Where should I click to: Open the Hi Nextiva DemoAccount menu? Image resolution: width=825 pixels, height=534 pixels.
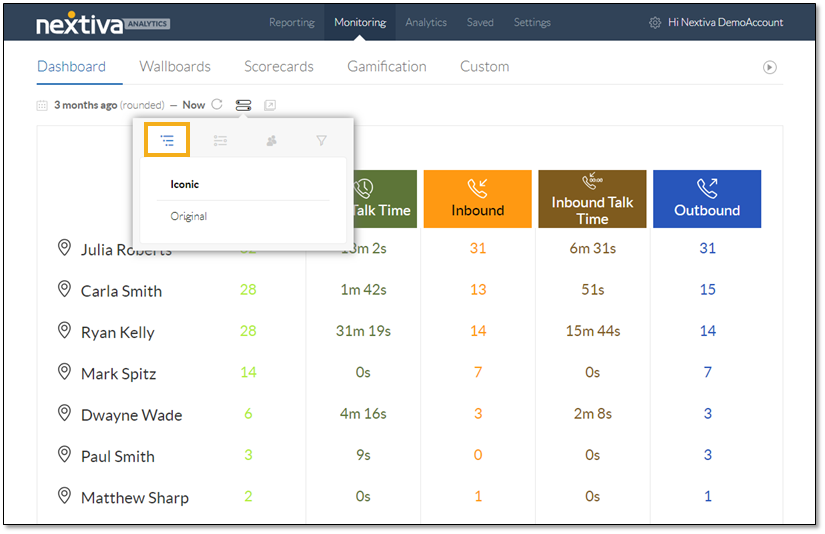726,23
